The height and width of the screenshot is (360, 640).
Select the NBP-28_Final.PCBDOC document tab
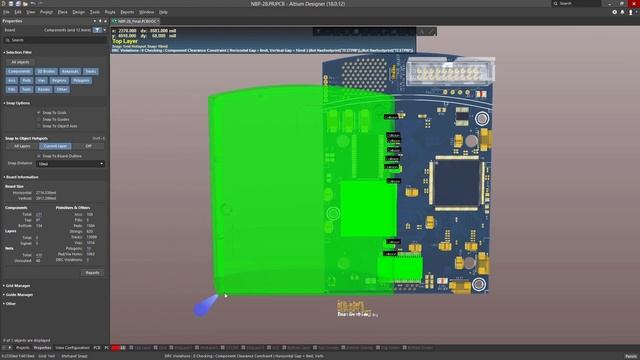[x=136, y=21]
